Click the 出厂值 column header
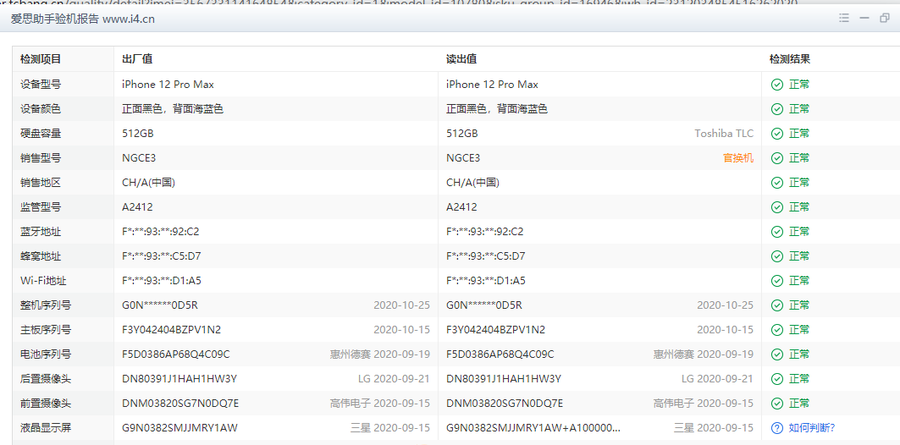900x445 pixels. (x=137, y=59)
